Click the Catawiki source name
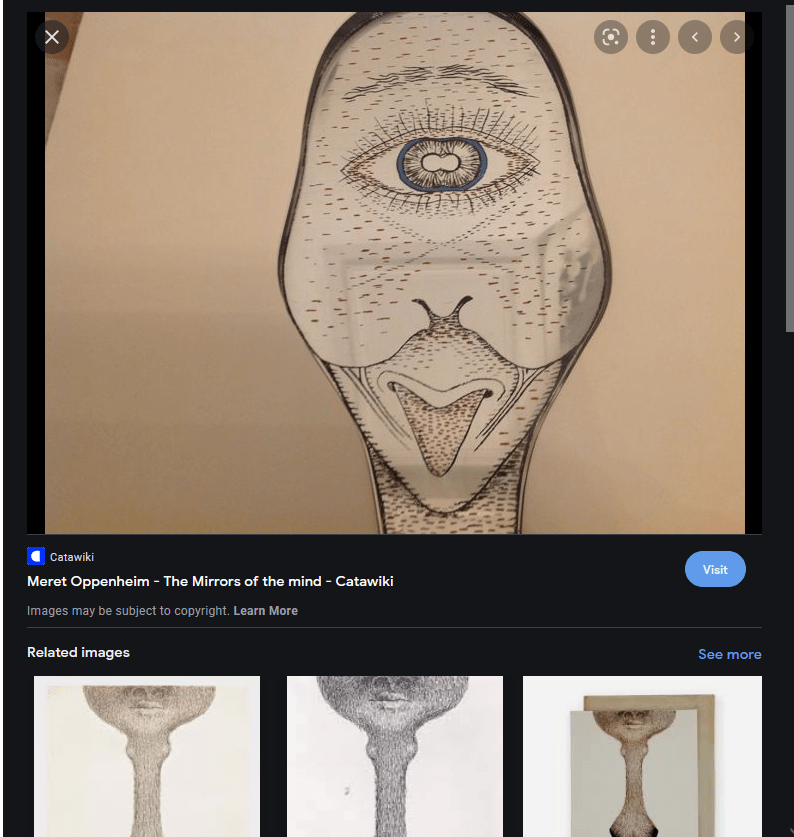This screenshot has width=794, height=837. click(72, 557)
